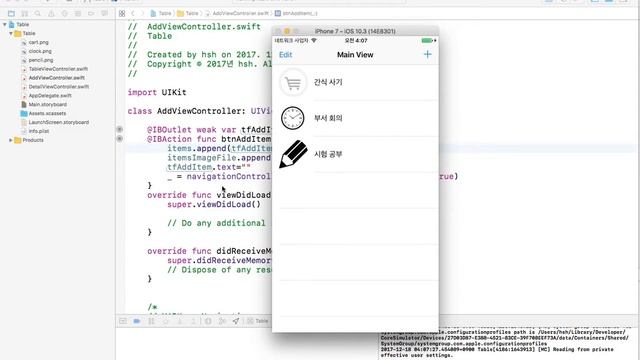Screen dimensions: 640x360
Task: Click the iPhone 7 simulator title bar
Action: point(355,31)
